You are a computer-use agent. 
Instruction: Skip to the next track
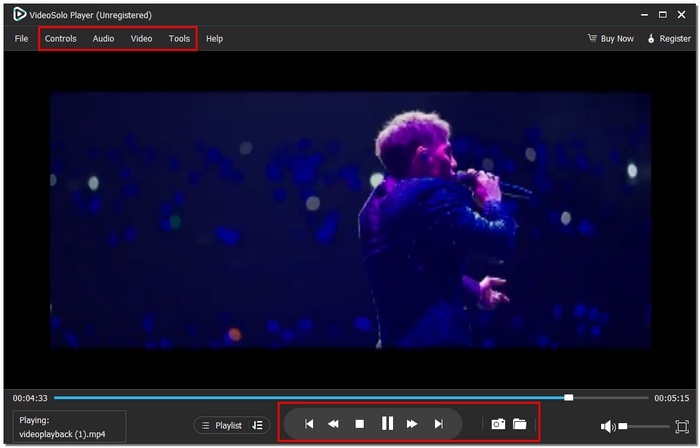[x=438, y=424]
